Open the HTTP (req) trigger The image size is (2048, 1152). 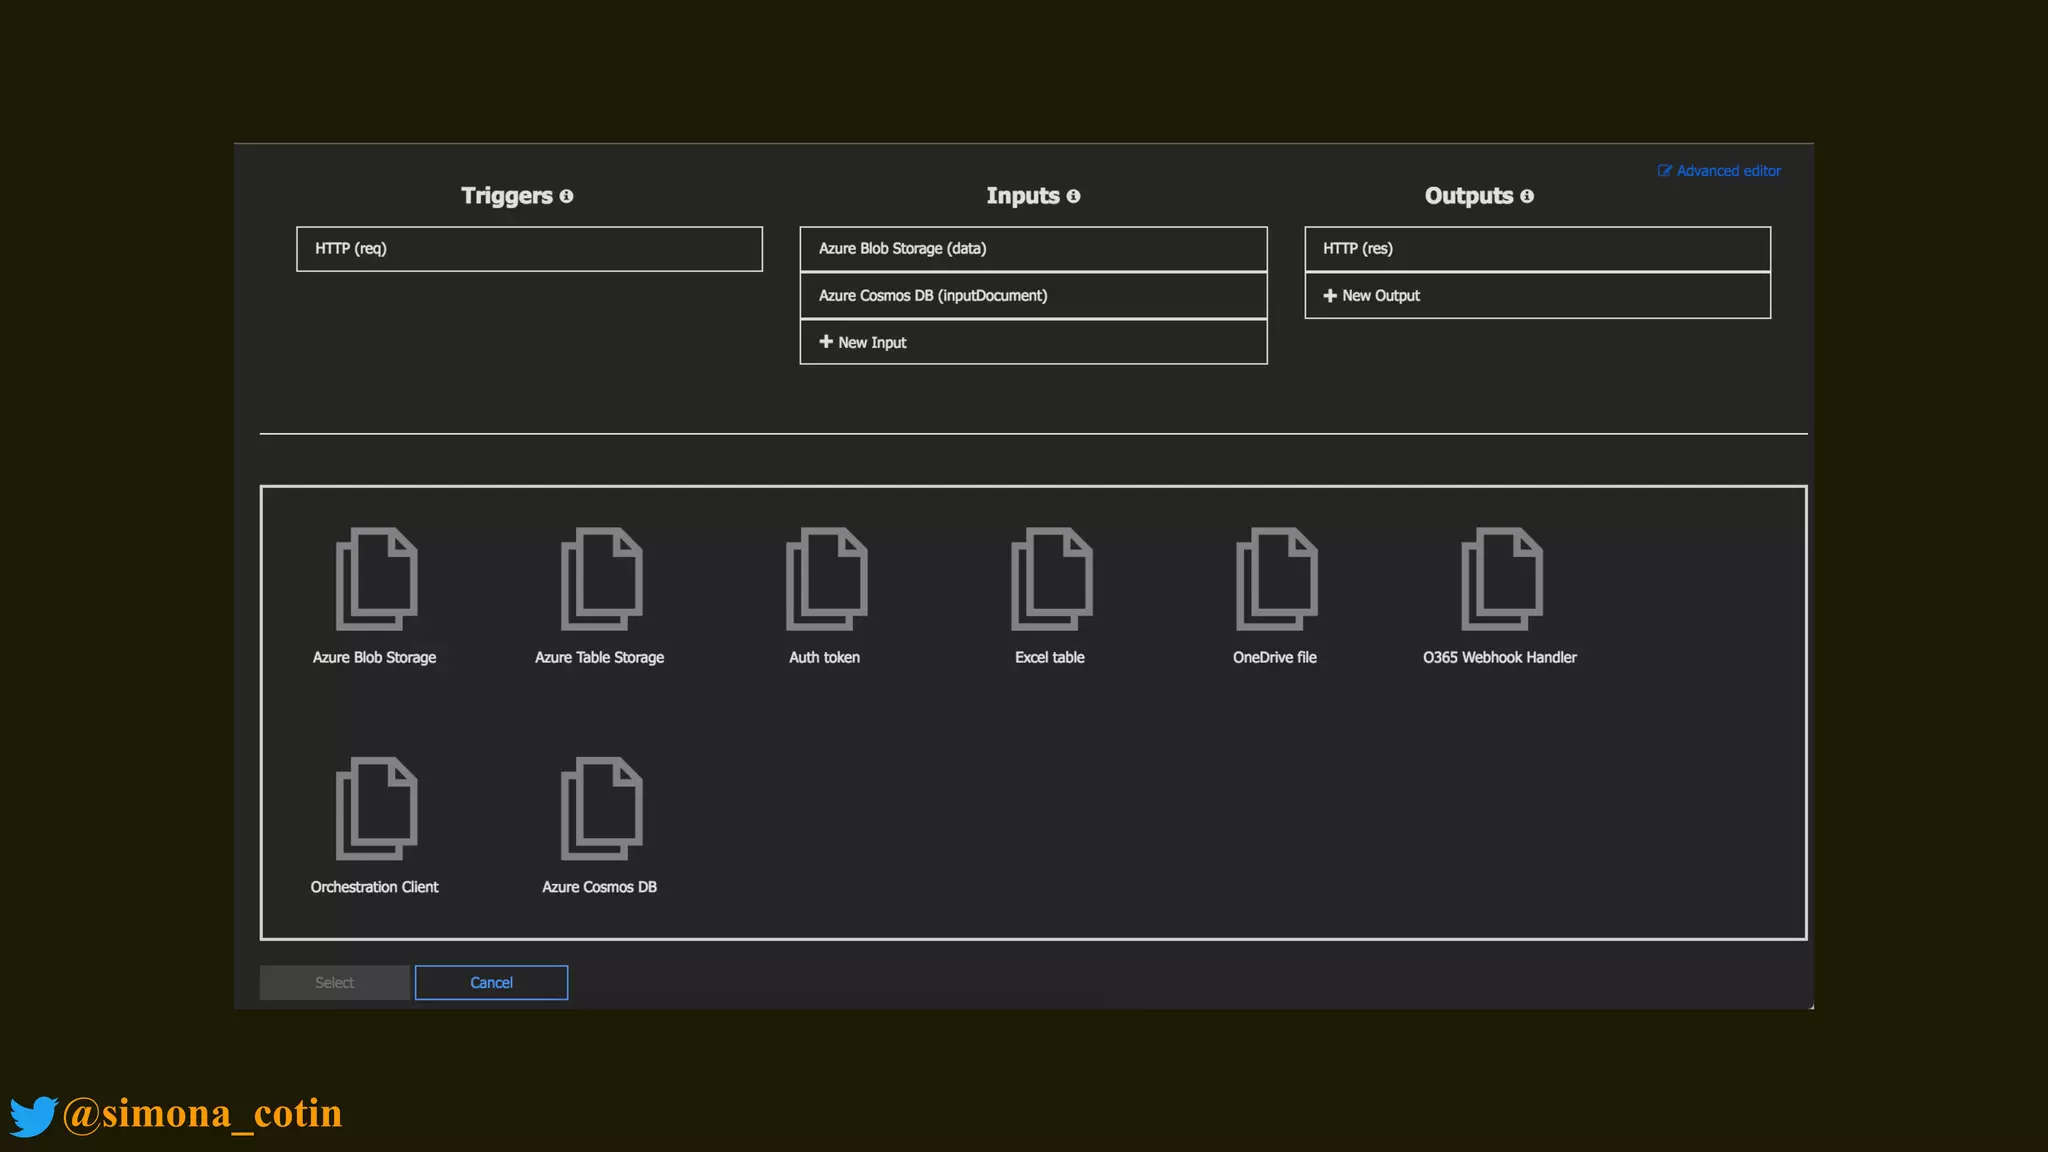click(x=529, y=249)
